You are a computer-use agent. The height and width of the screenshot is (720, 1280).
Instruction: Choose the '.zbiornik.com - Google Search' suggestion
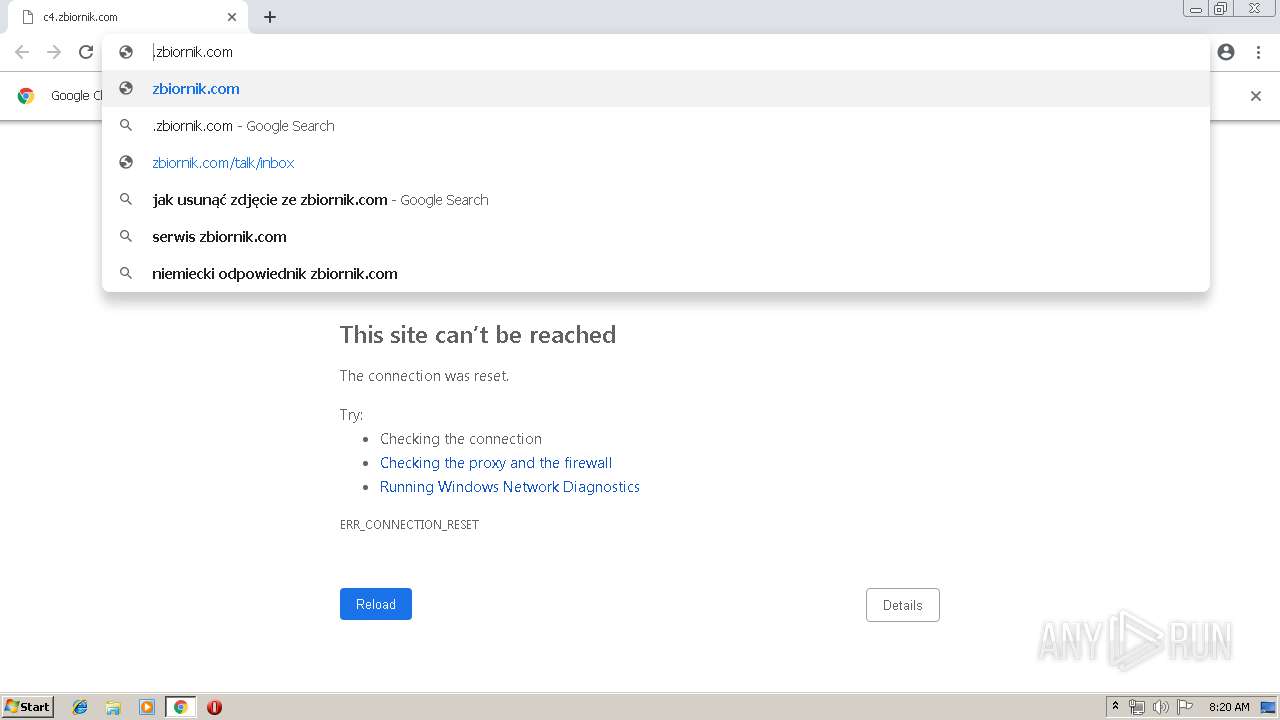[656, 126]
